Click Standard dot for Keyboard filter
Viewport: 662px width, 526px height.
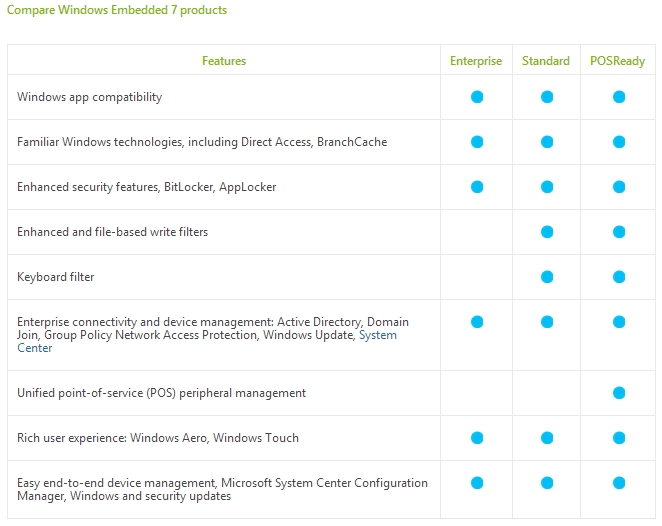click(x=547, y=277)
